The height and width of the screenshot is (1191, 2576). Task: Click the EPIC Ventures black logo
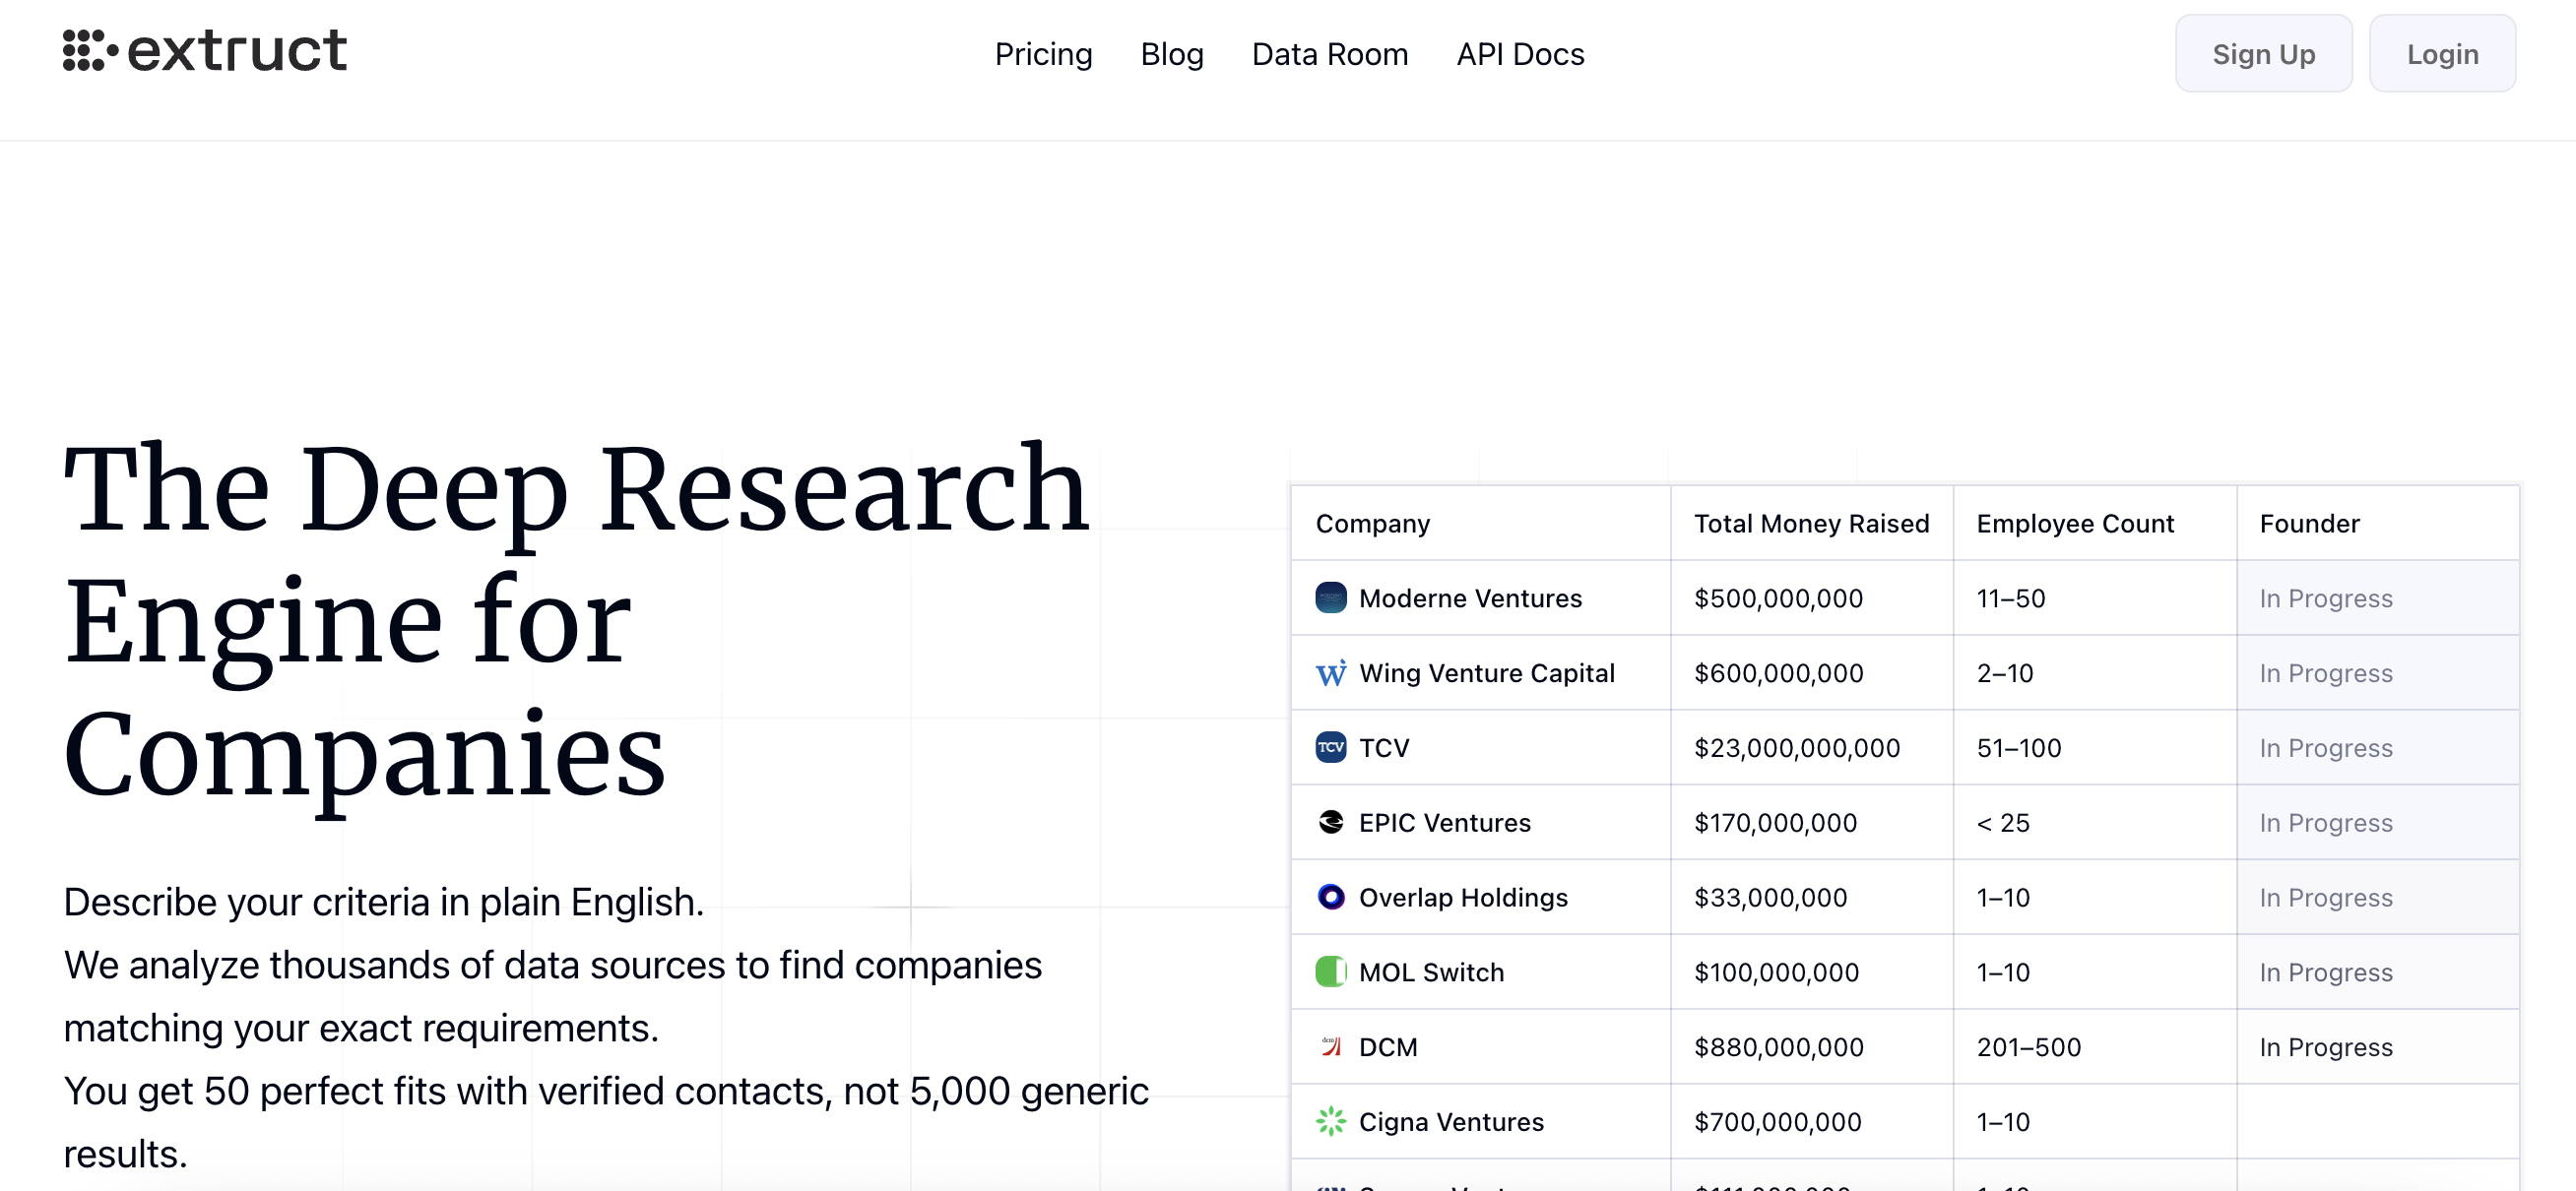1330,822
